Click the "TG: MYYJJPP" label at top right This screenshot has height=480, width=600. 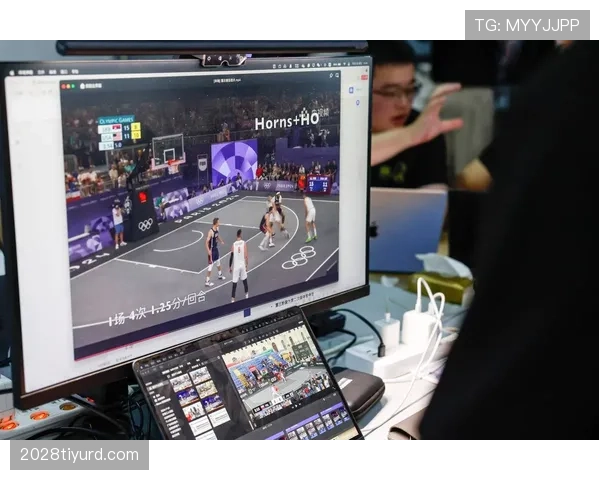(x=527, y=25)
